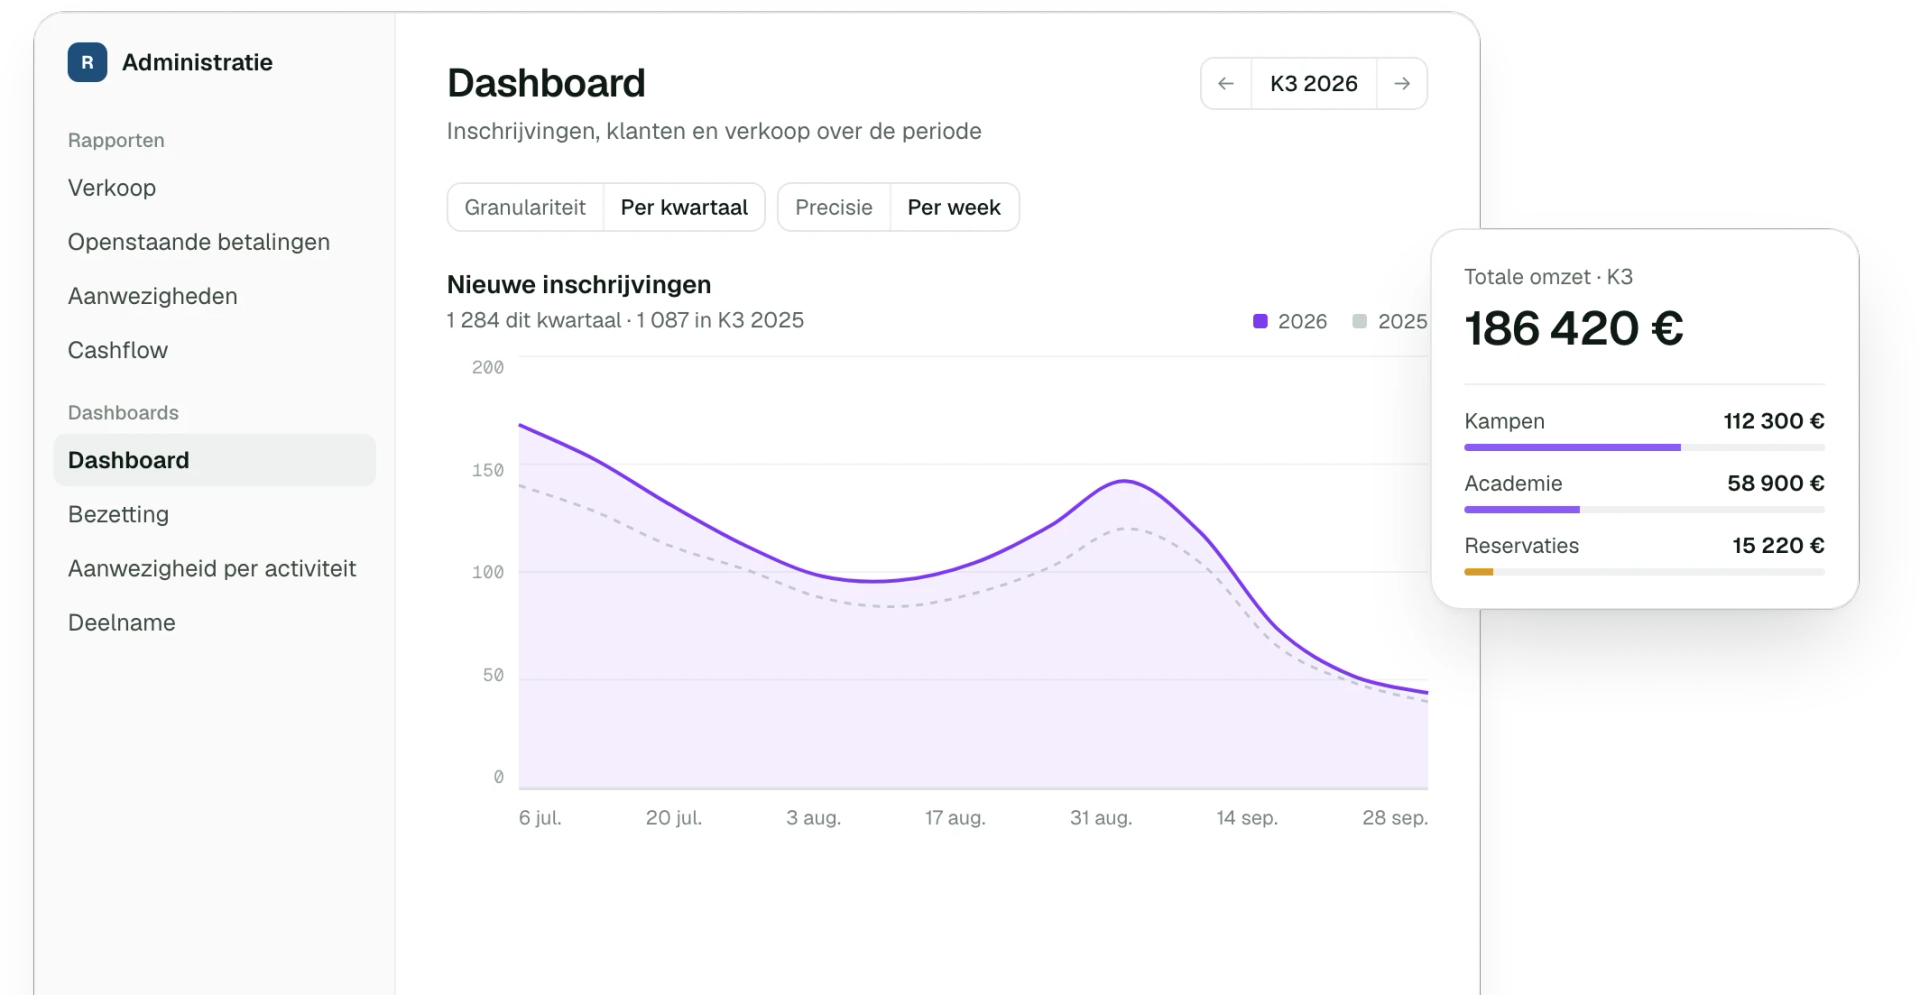Click the Kampen 112 300 € amount
This screenshot has width=1920, height=995.
[x=1774, y=421]
